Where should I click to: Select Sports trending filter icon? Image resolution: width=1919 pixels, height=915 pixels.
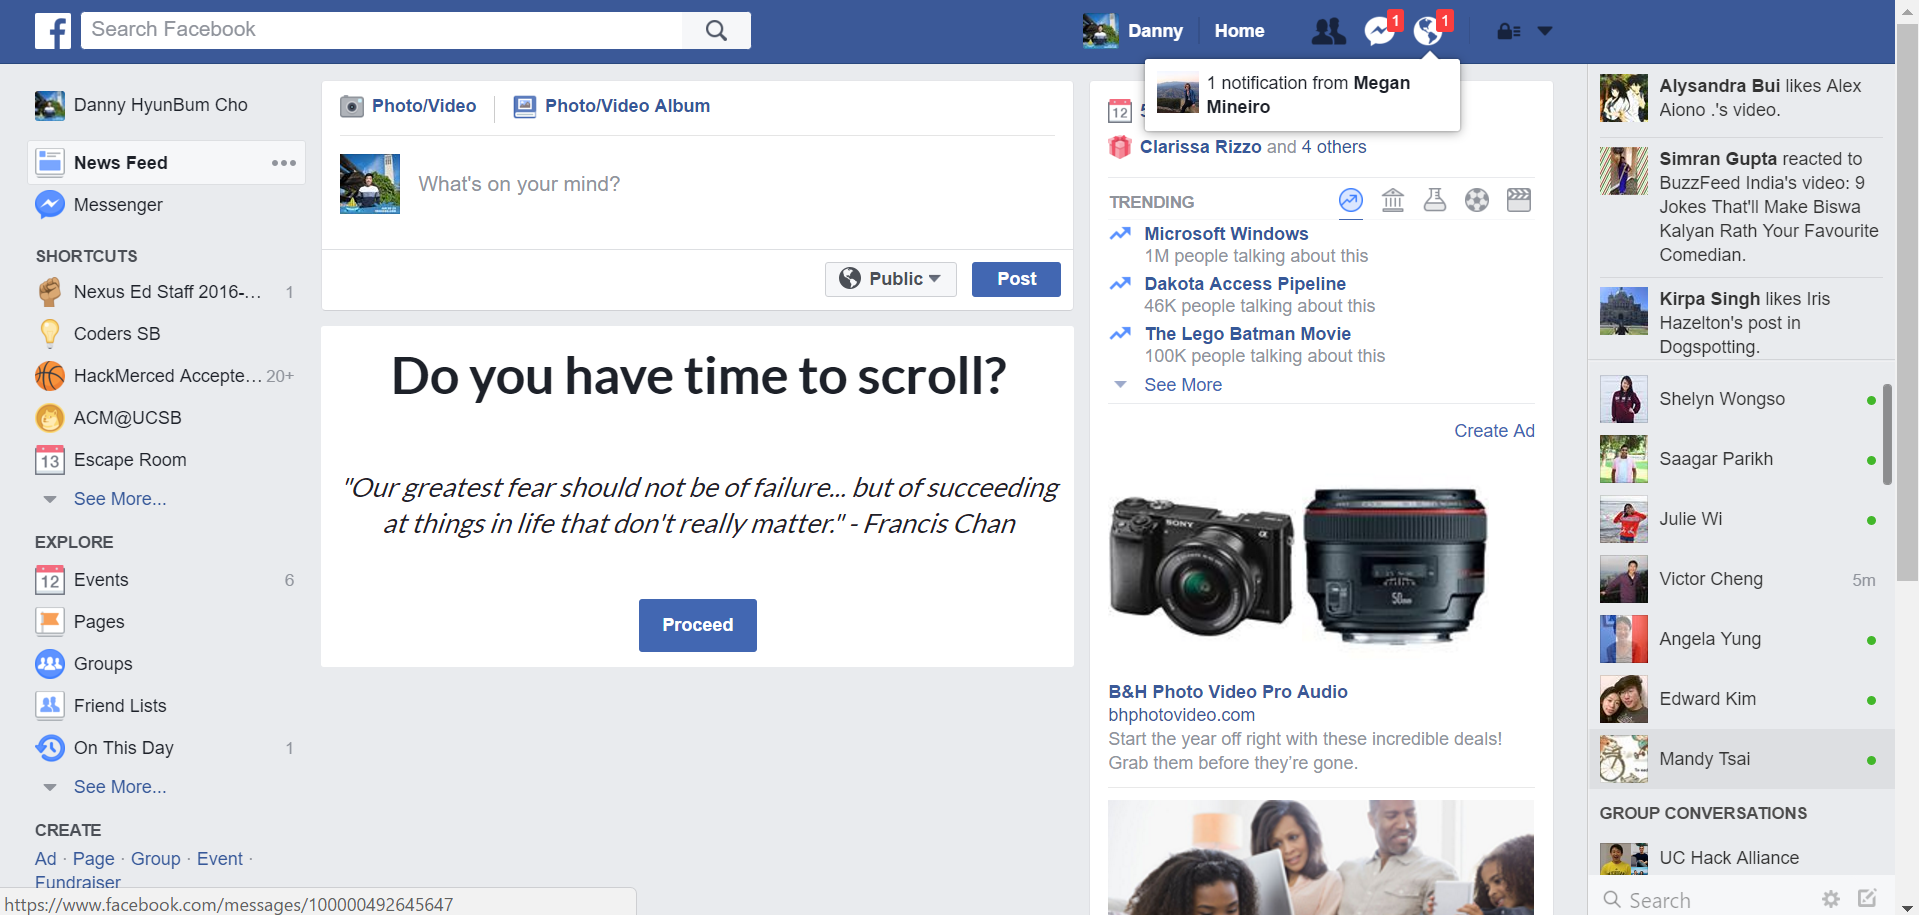tap(1477, 201)
